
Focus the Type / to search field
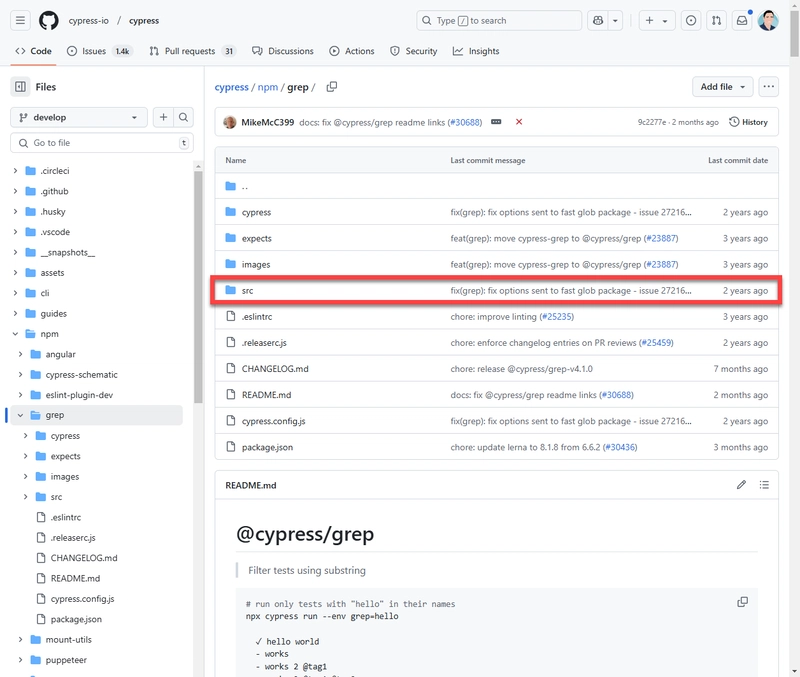[x=499, y=20]
